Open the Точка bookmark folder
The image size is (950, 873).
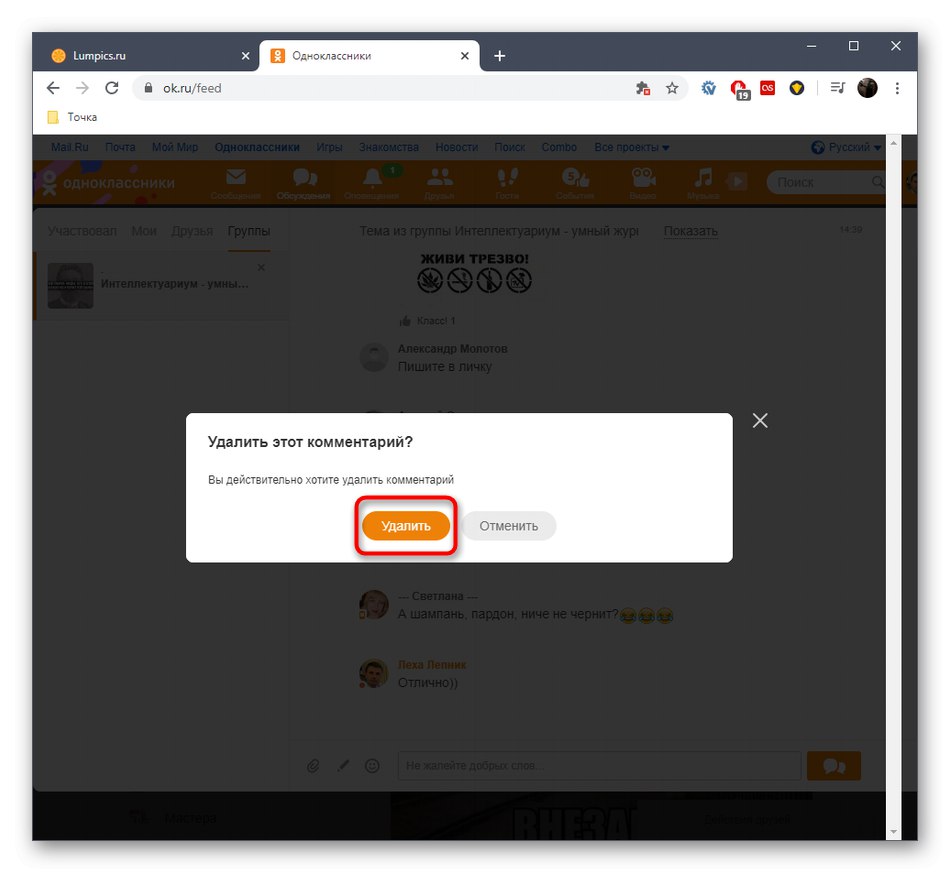click(x=72, y=117)
